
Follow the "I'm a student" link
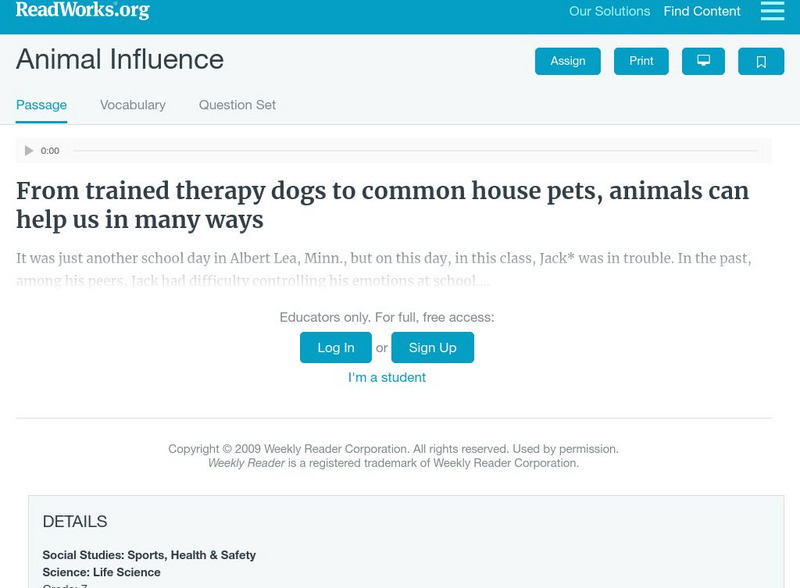(387, 377)
